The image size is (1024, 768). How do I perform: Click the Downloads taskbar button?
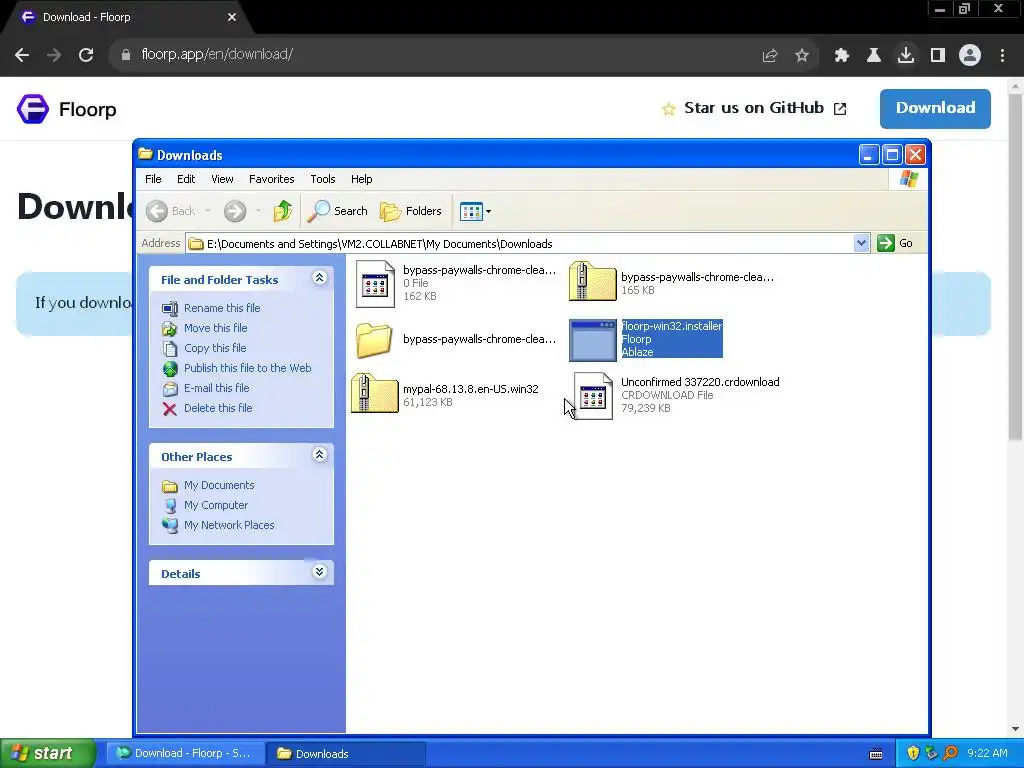pyautogui.click(x=347, y=753)
